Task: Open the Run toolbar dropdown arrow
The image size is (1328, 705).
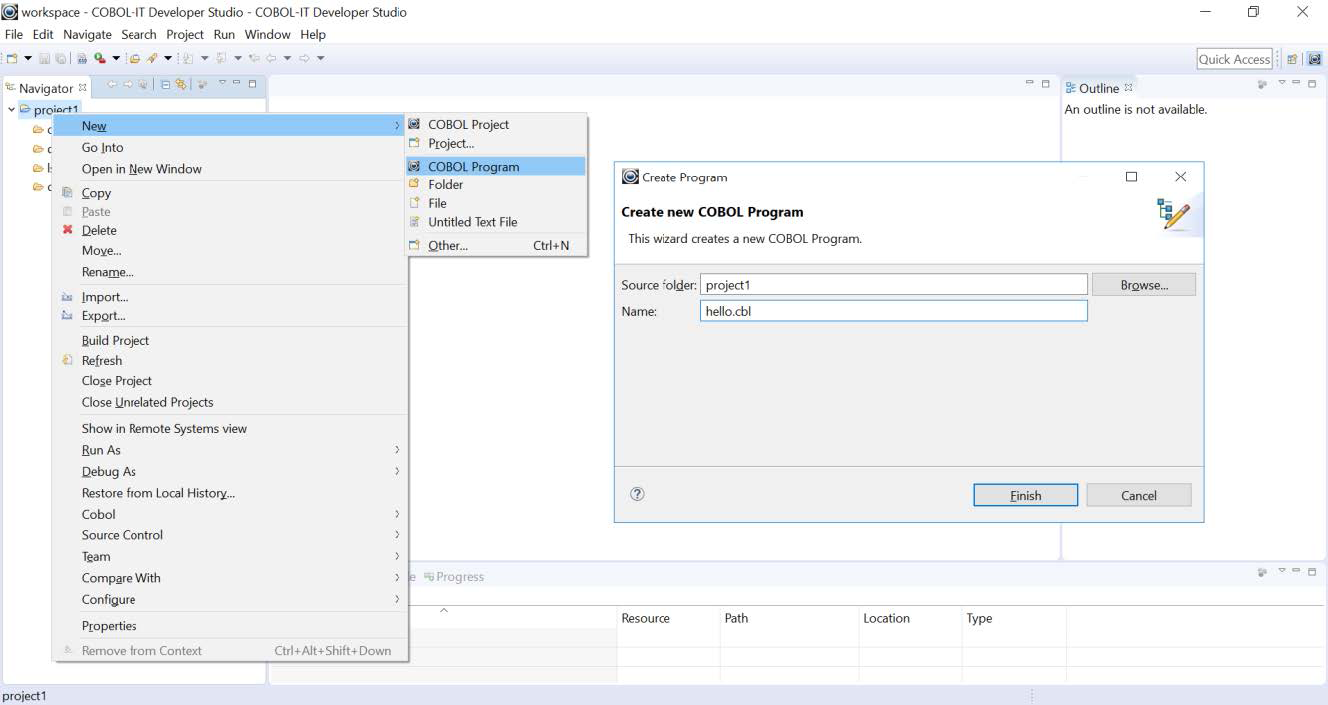Action: (116, 59)
